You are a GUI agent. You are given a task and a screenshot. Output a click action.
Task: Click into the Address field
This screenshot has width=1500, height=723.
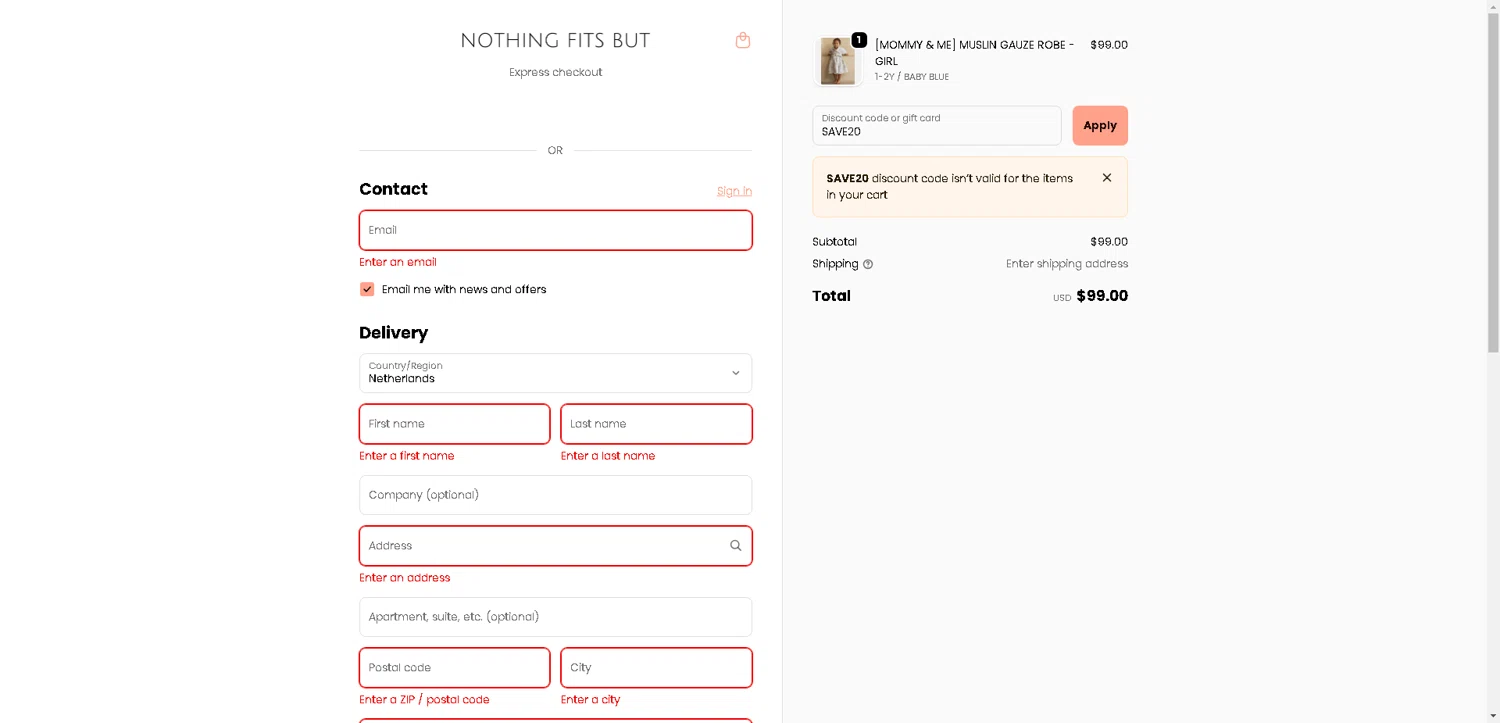(x=556, y=546)
